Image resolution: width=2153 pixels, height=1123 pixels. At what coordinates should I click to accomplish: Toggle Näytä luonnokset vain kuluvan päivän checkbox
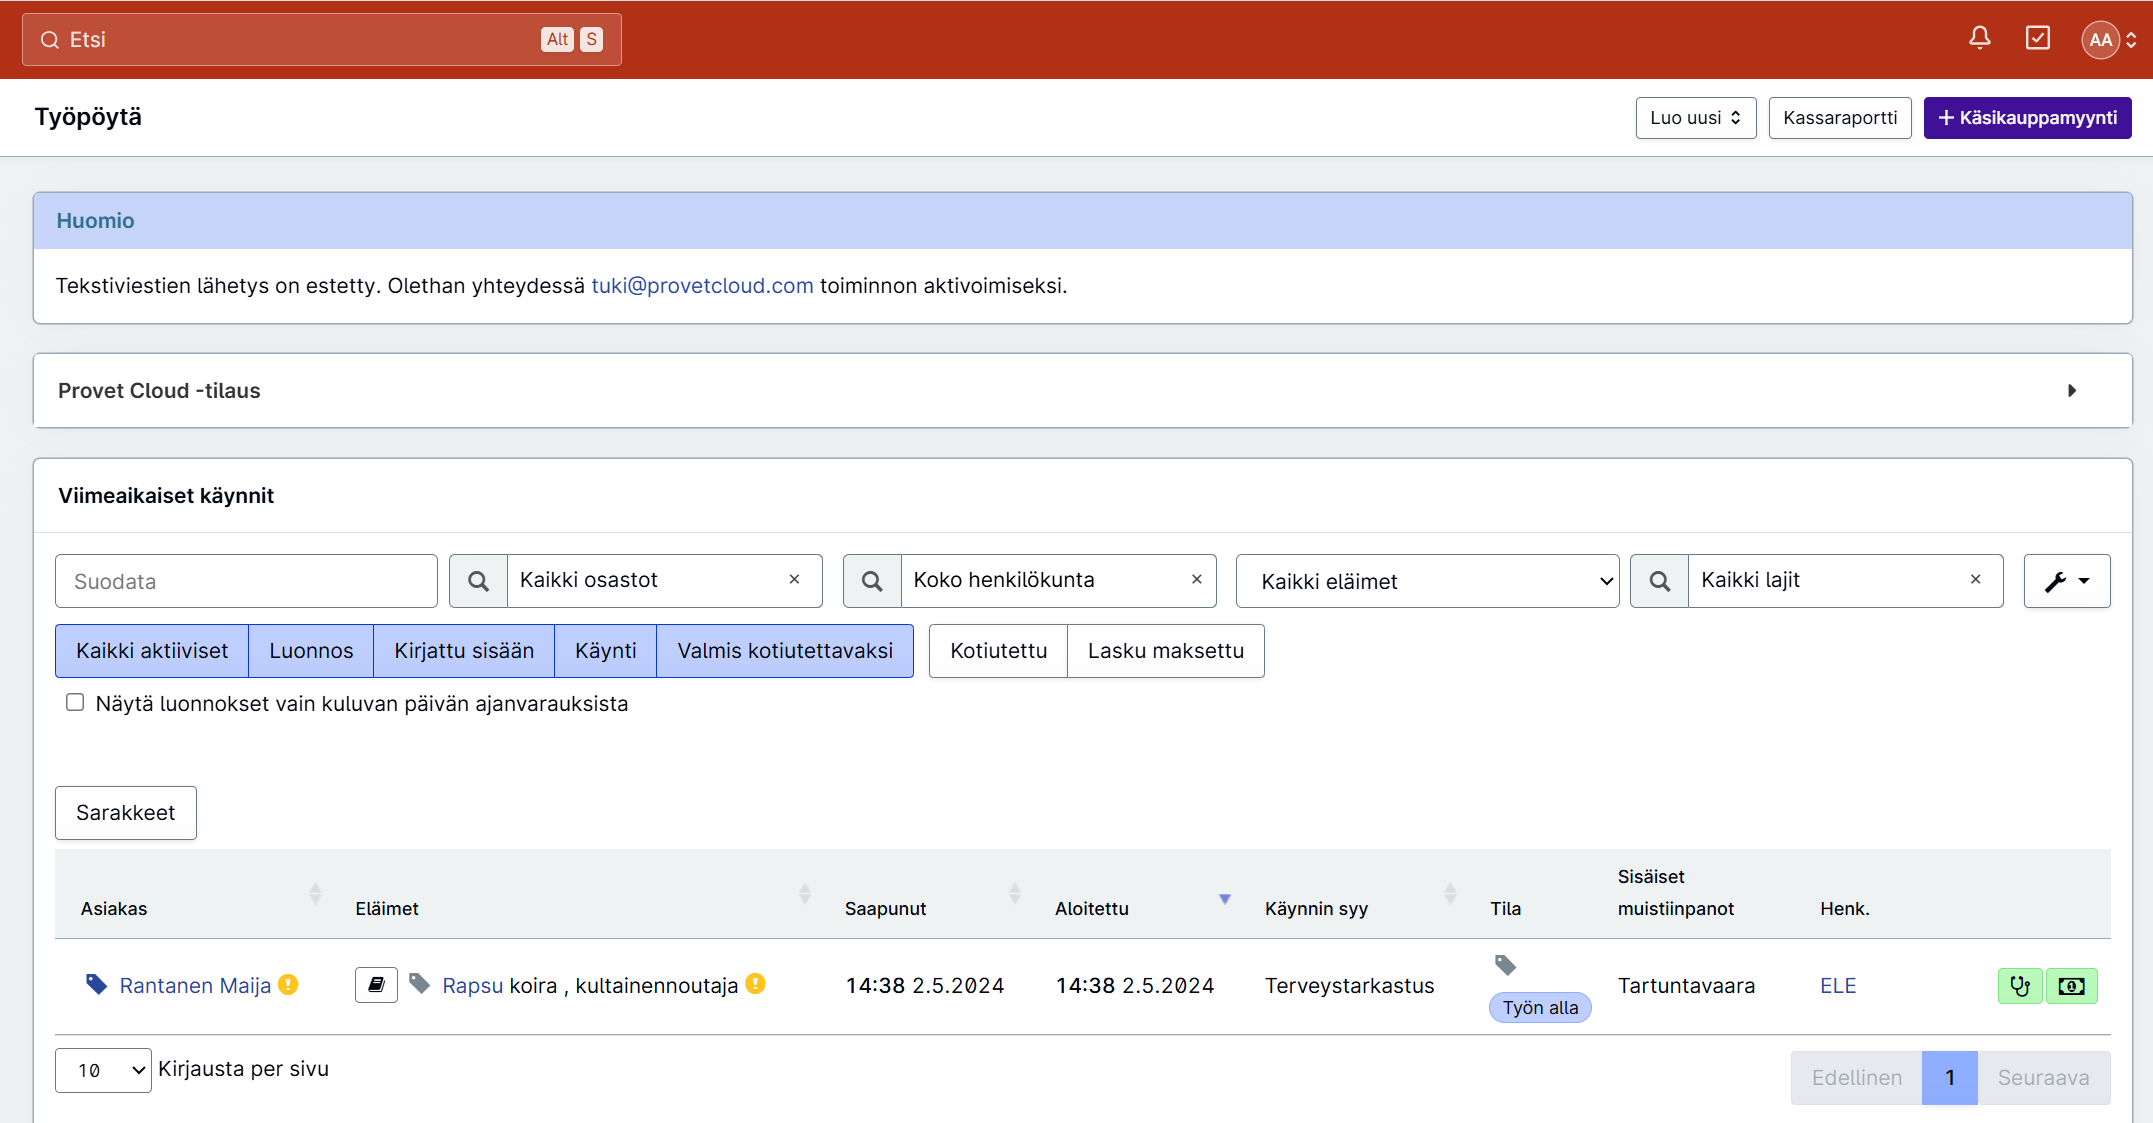tap(75, 702)
